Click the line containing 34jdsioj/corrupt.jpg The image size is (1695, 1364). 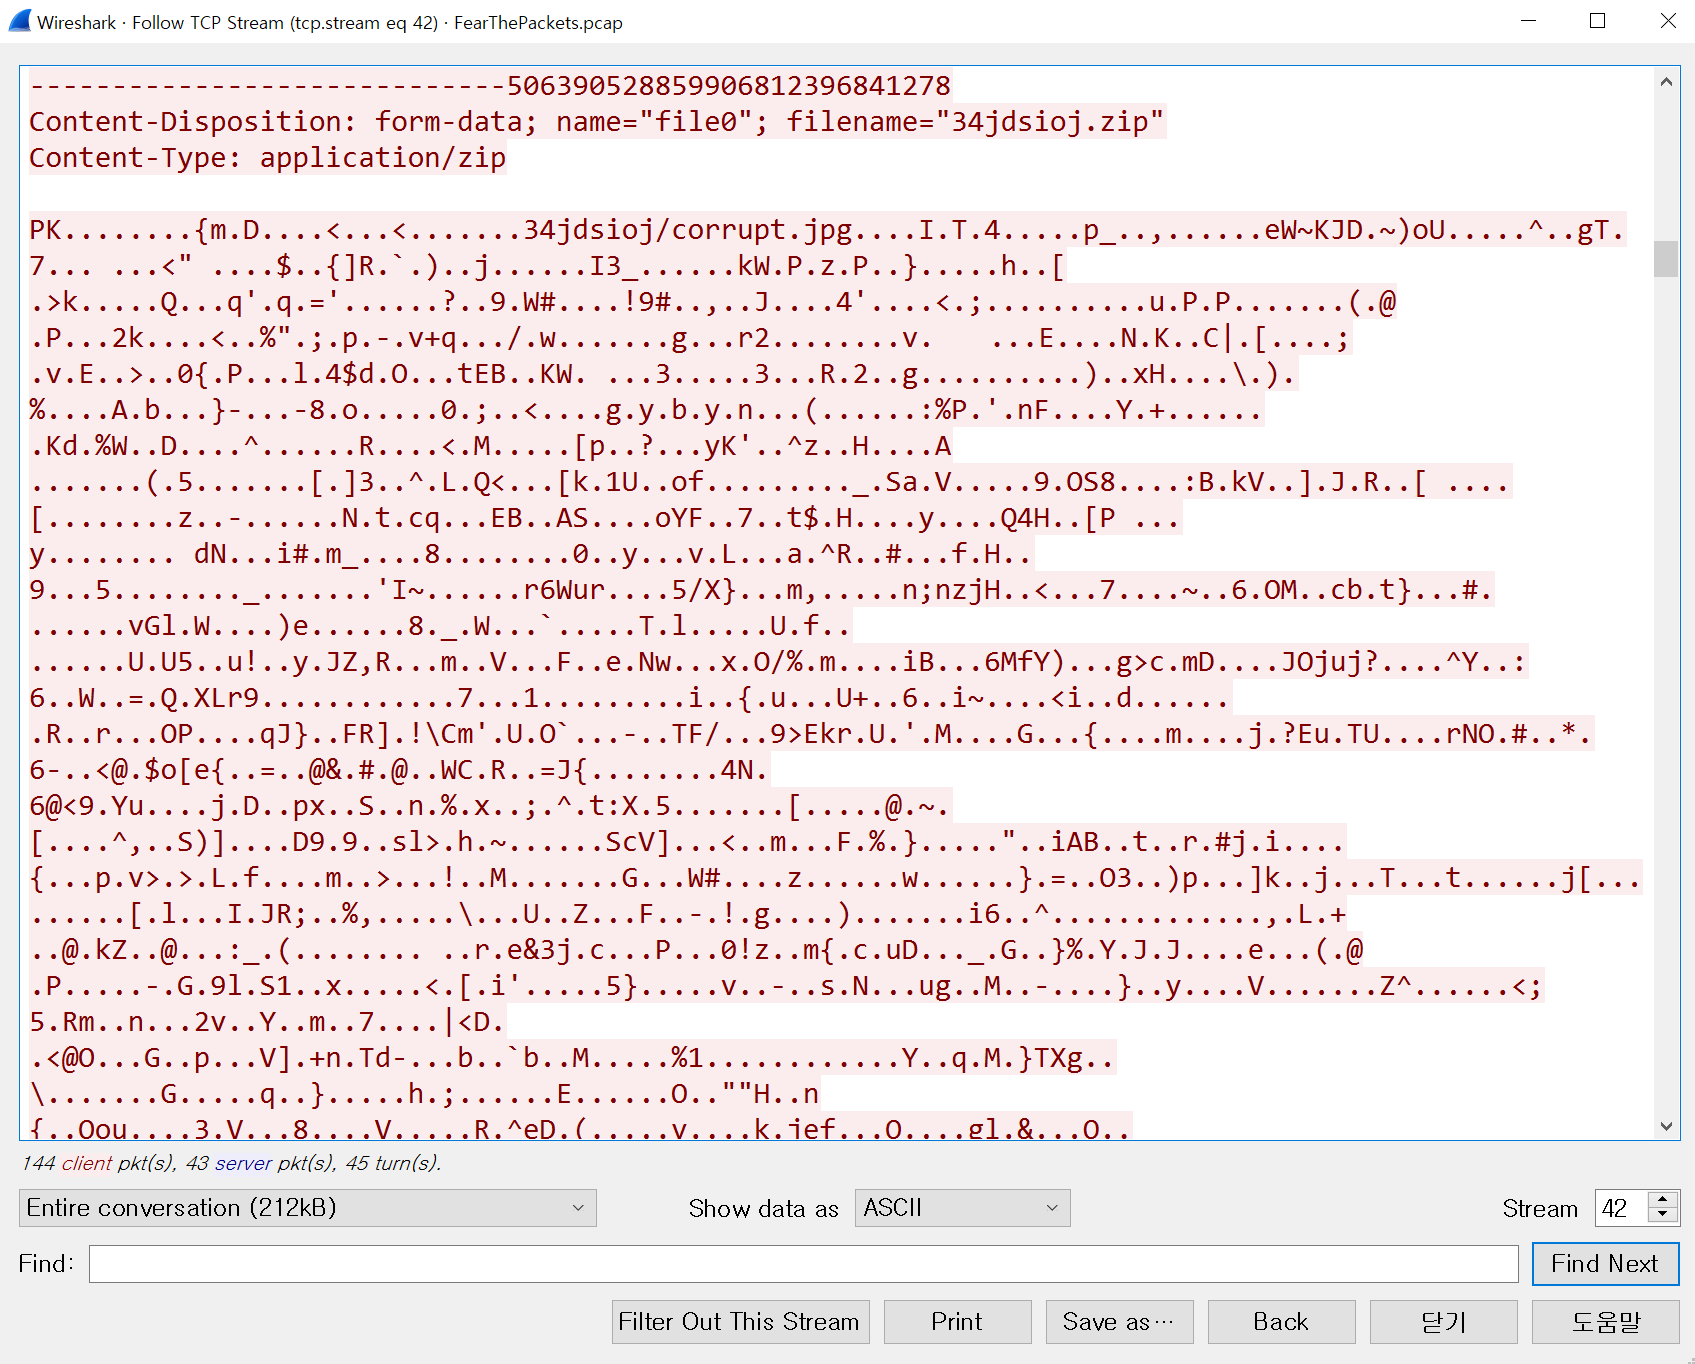tap(828, 229)
